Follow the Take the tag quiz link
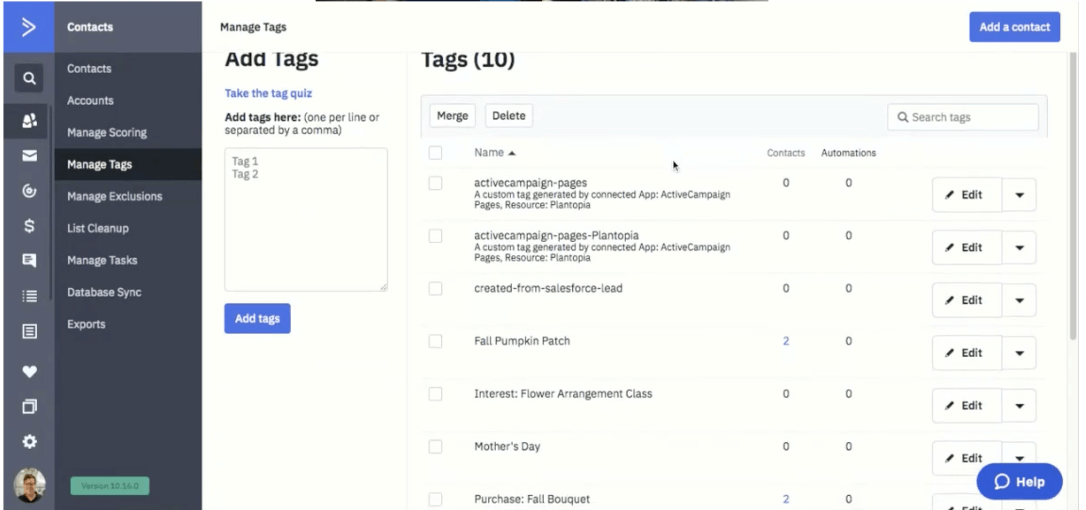The height and width of the screenshot is (510, 1086). (268, 93)
